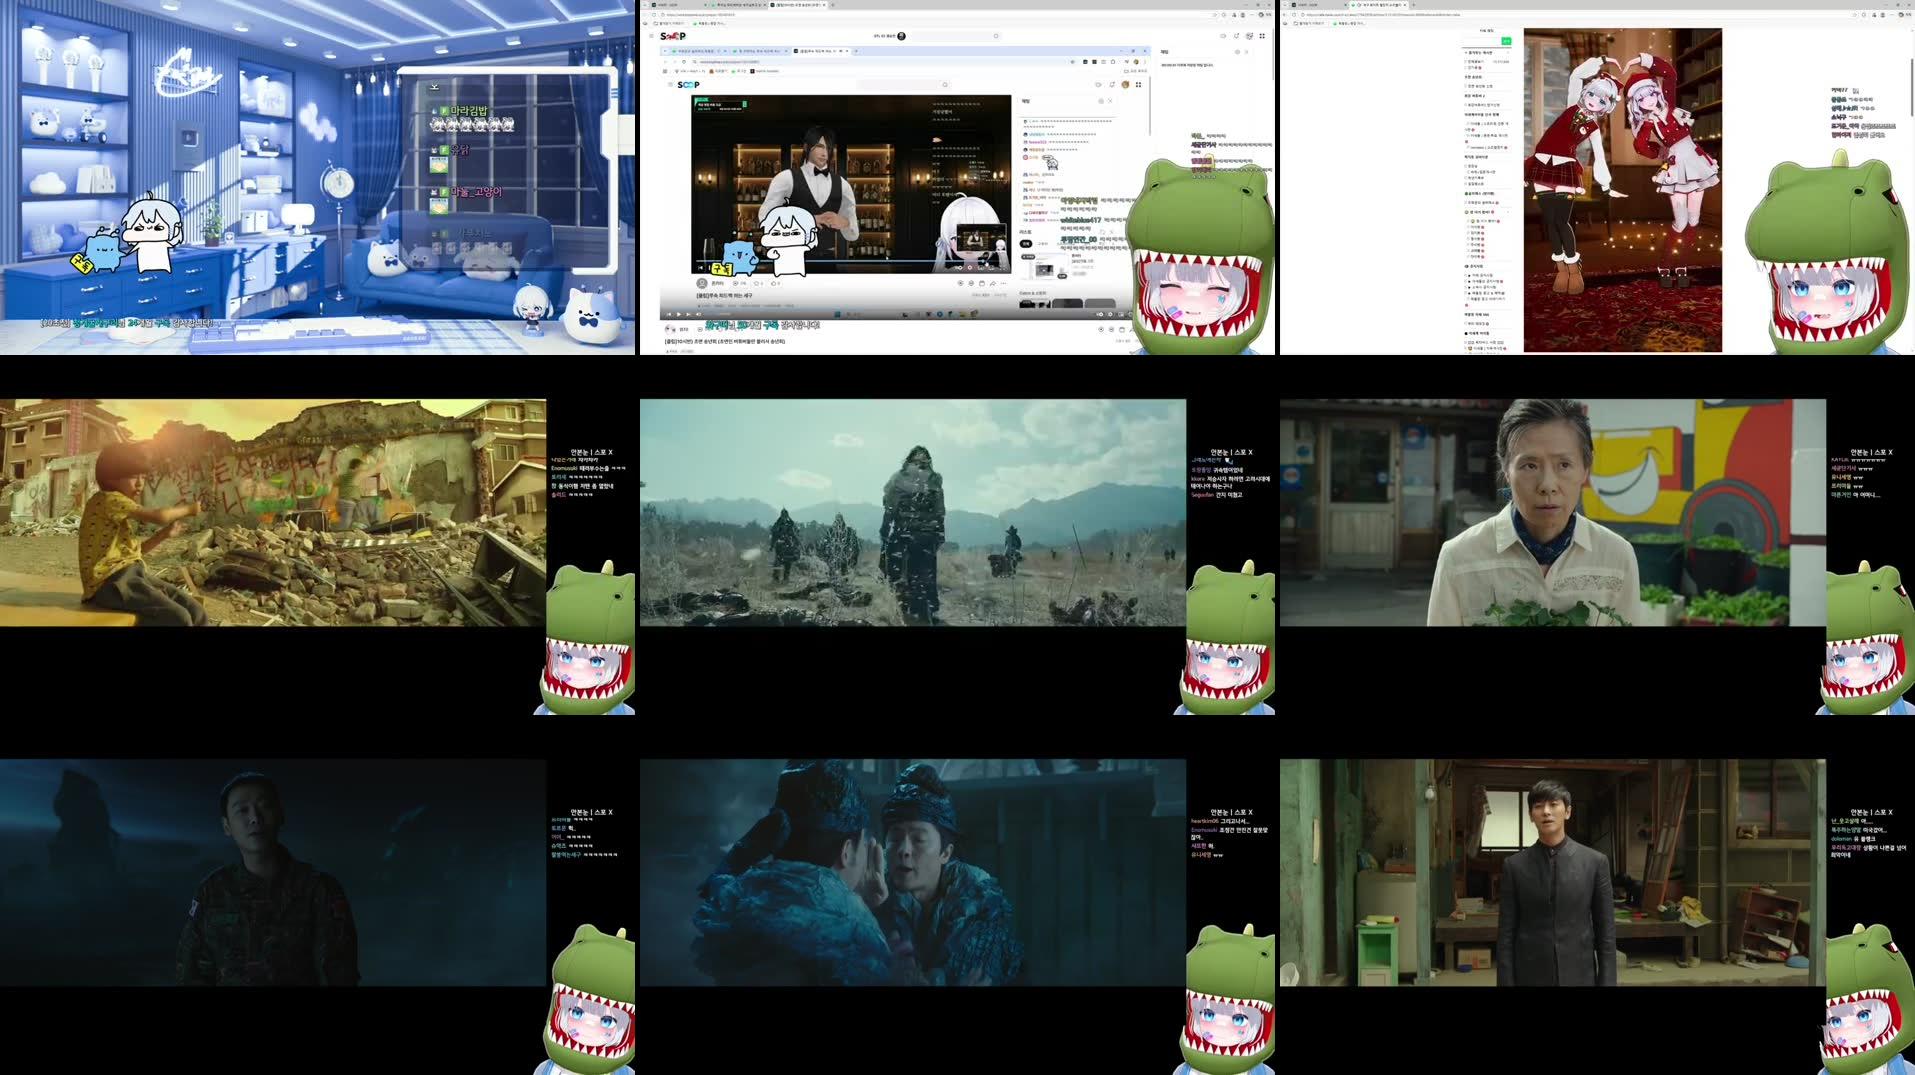Image resolution: width=1915 pixels, height=1075 pixels.
Task: Collapse the favorite boards section in the cafe sidebar
Action: (x=1508, y=52)
